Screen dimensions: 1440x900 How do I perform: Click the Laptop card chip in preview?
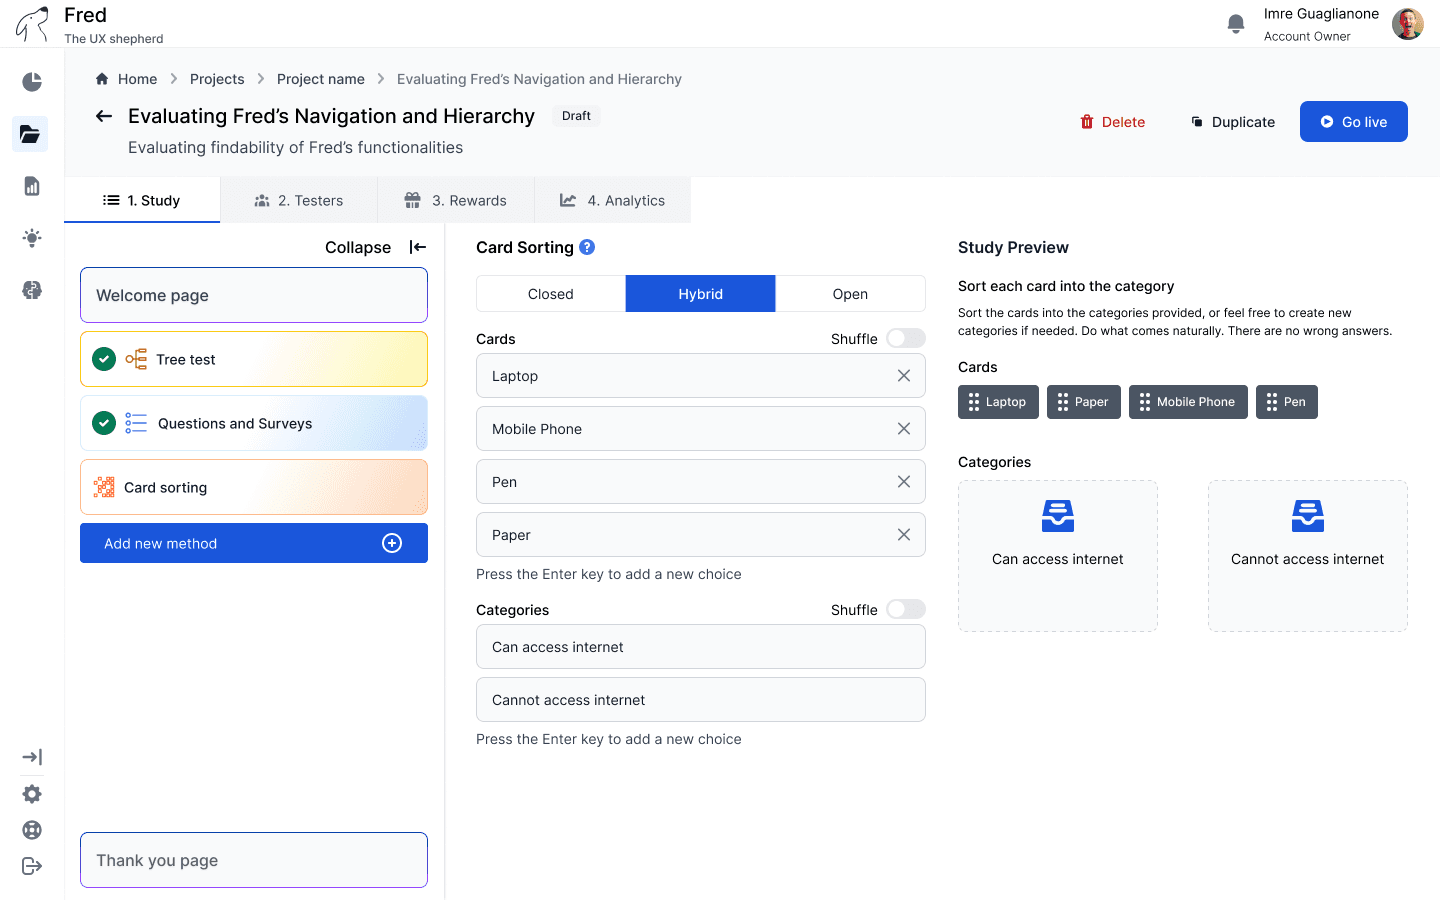click(x=998, y=402)
